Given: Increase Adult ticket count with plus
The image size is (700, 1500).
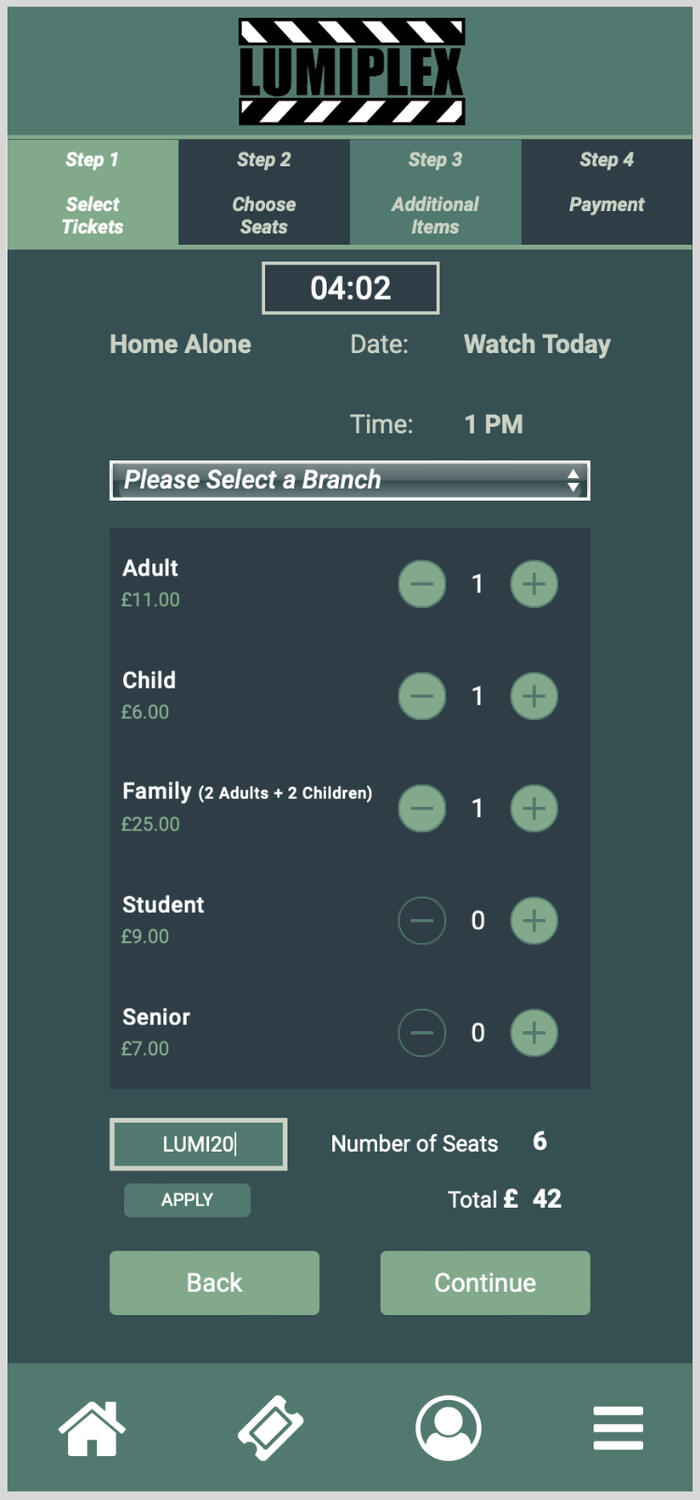Looking at the screenshot, I should pyautogui.click(x=534, y=584).
